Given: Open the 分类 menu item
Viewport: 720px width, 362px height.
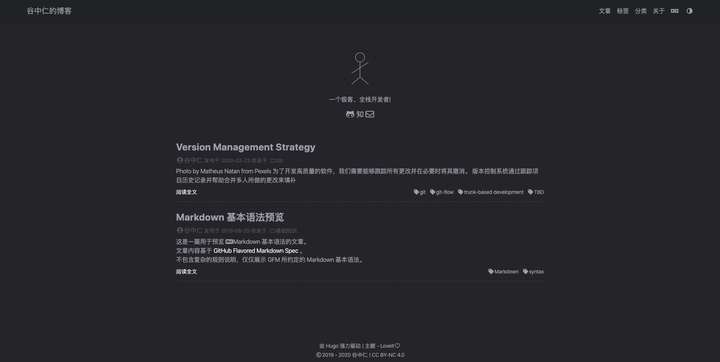Looking at the screenshot, I should coord(641,11).
